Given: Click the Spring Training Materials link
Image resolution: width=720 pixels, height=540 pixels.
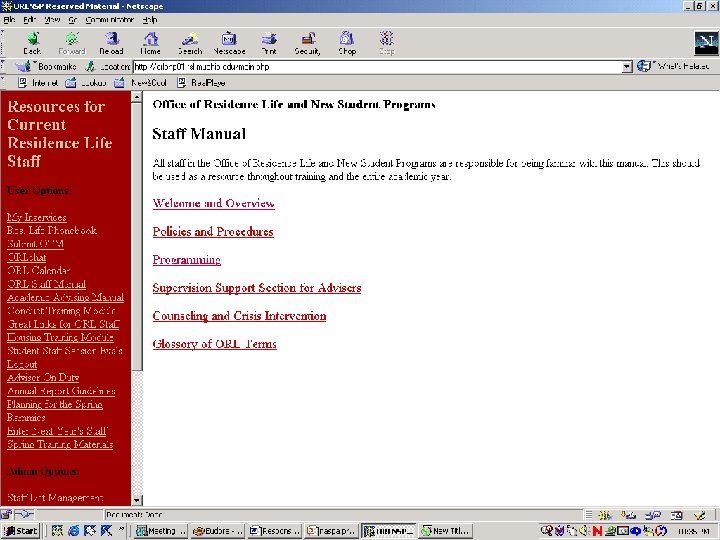Looking at the screenshot, I should [60, 444].
